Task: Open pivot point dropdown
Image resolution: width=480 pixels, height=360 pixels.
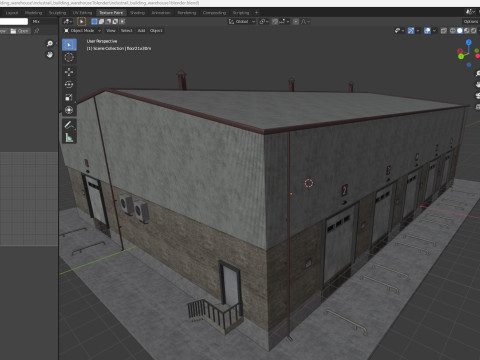Action: [264, 22]
